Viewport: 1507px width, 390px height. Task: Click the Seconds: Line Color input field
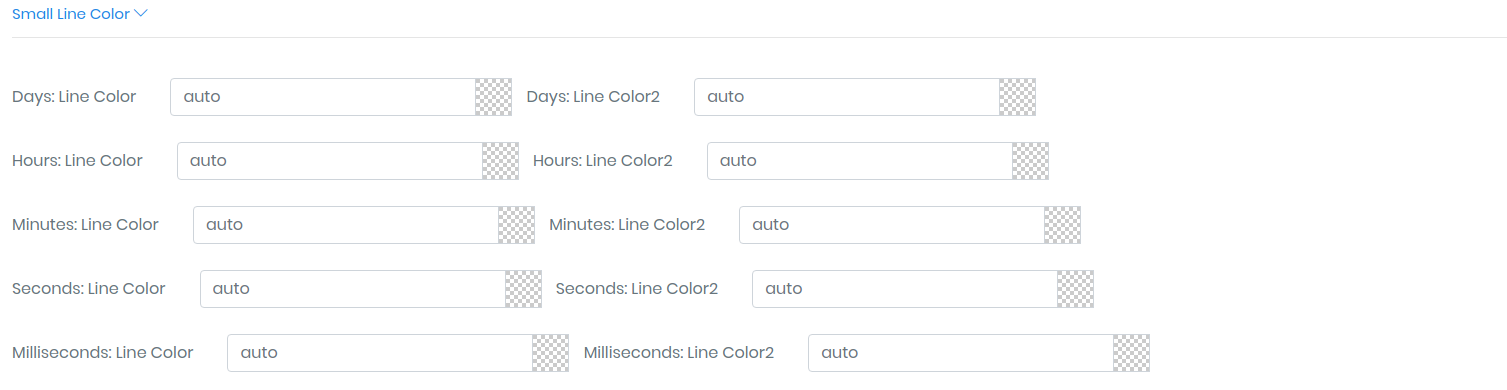[x=353, y=289]
